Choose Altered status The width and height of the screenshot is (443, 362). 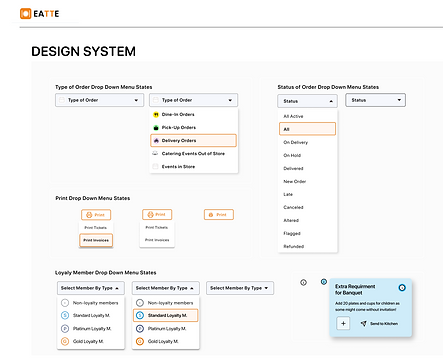pyautogui.click(x=307, y=220)
